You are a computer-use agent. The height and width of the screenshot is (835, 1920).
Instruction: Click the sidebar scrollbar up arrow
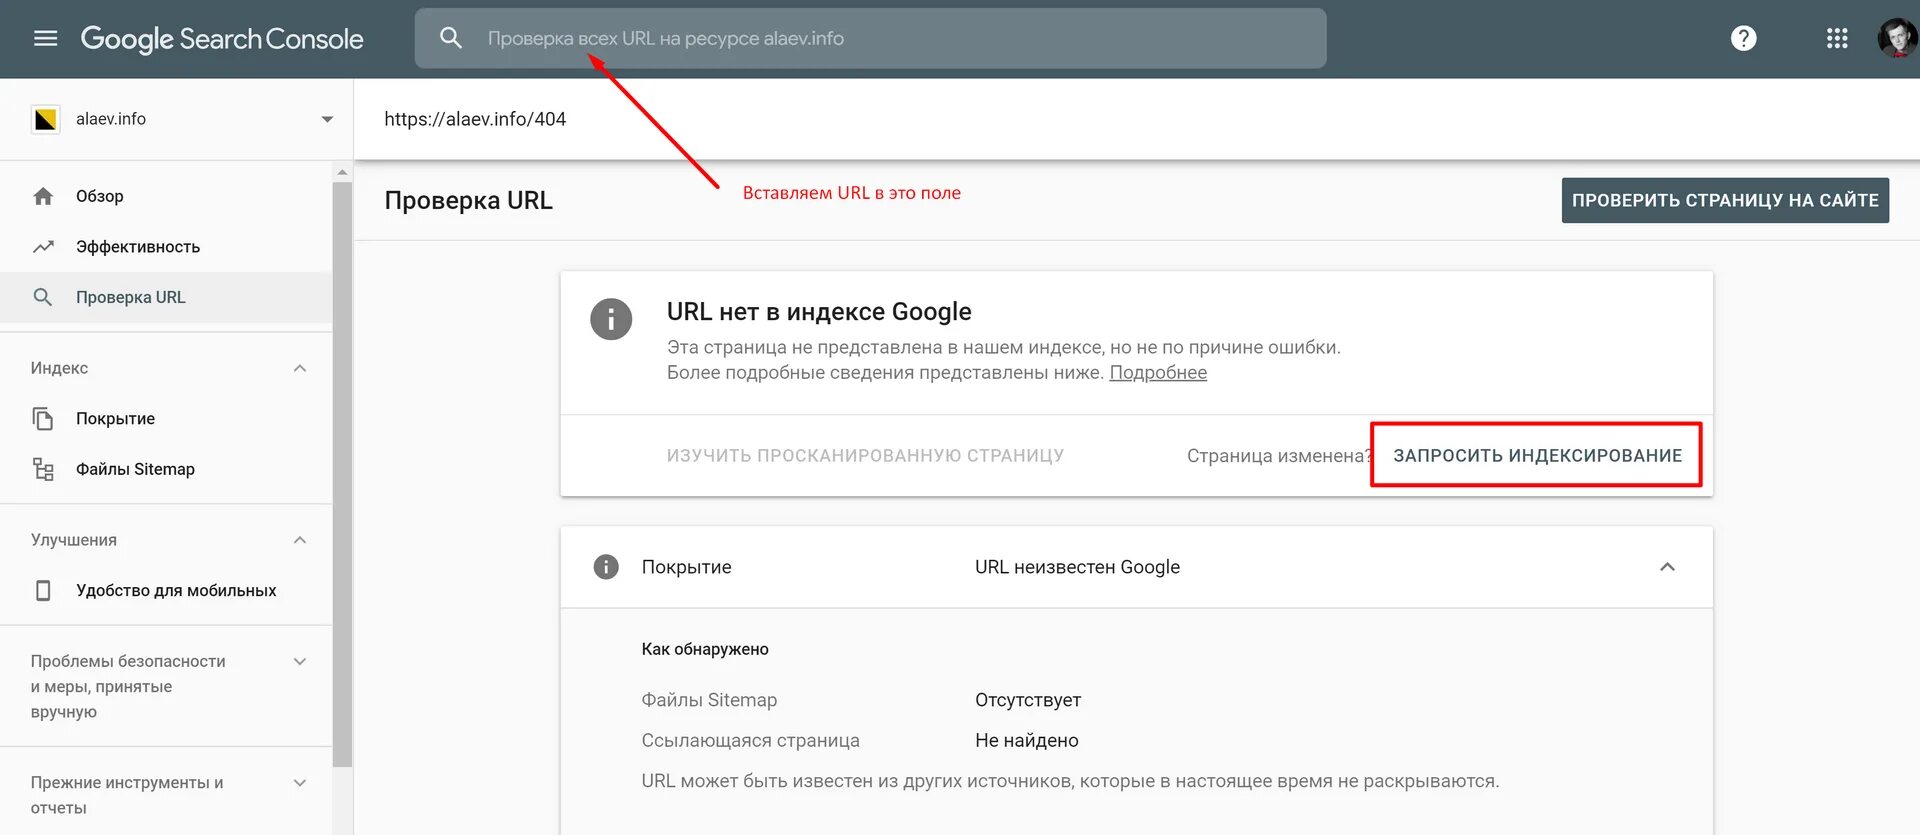click(342, 172)
